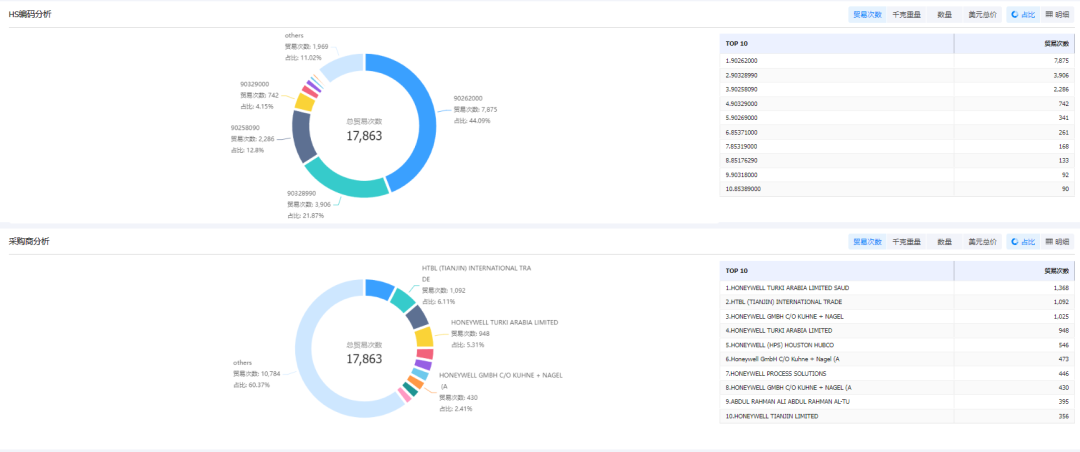Switch HS编码分析 to 占比 donut view
Viewport: 1080px width, 452px height.
coord(1022,14)
